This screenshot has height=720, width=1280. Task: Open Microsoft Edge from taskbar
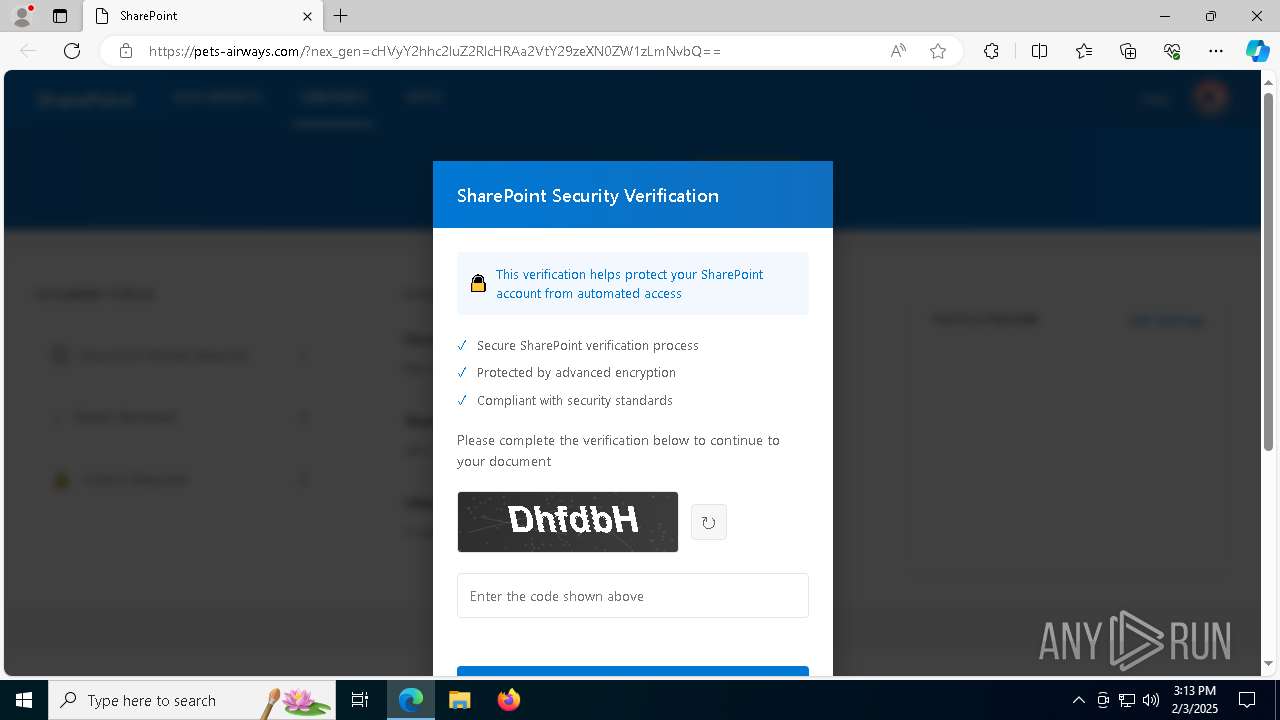click(x=411, y=700)
